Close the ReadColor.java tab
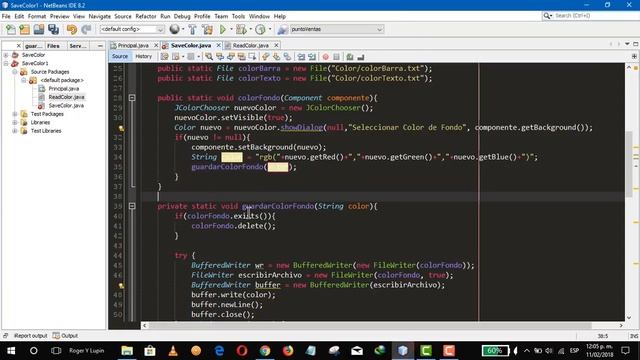This screenshot has width=640, height=360. click(x=276, y=45)
